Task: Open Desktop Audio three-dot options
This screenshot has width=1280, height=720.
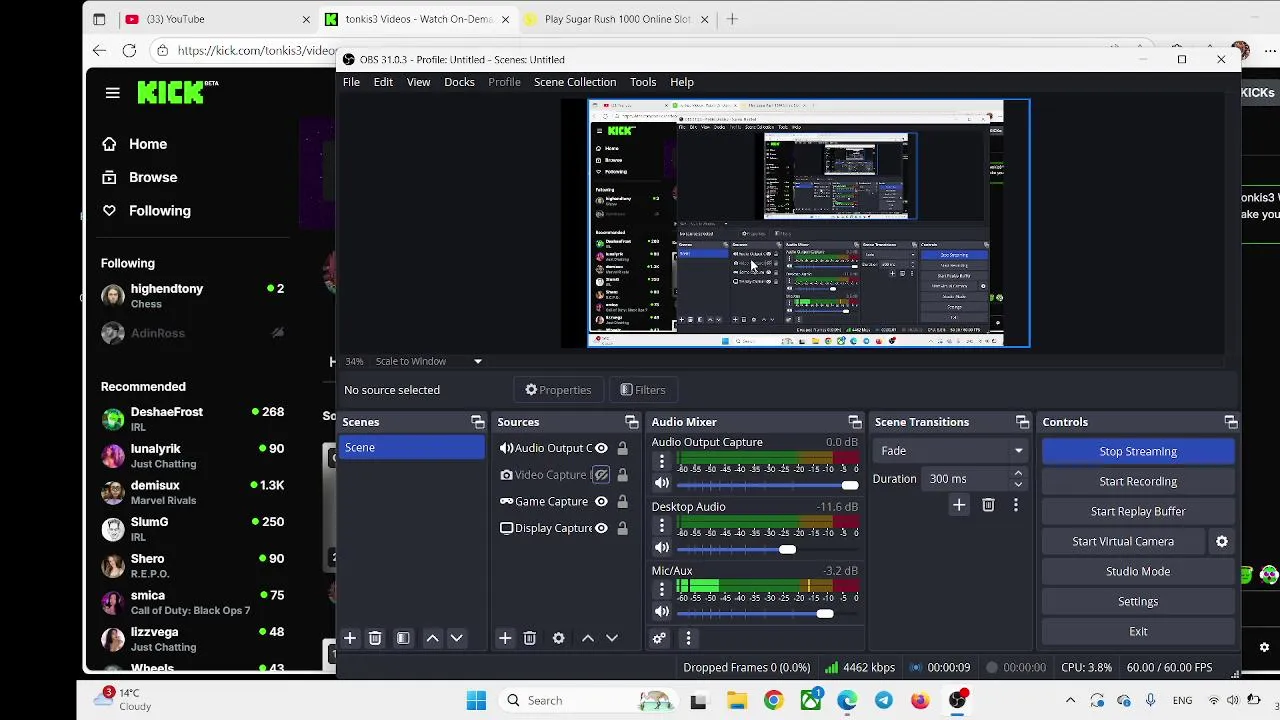Action: 661,526
